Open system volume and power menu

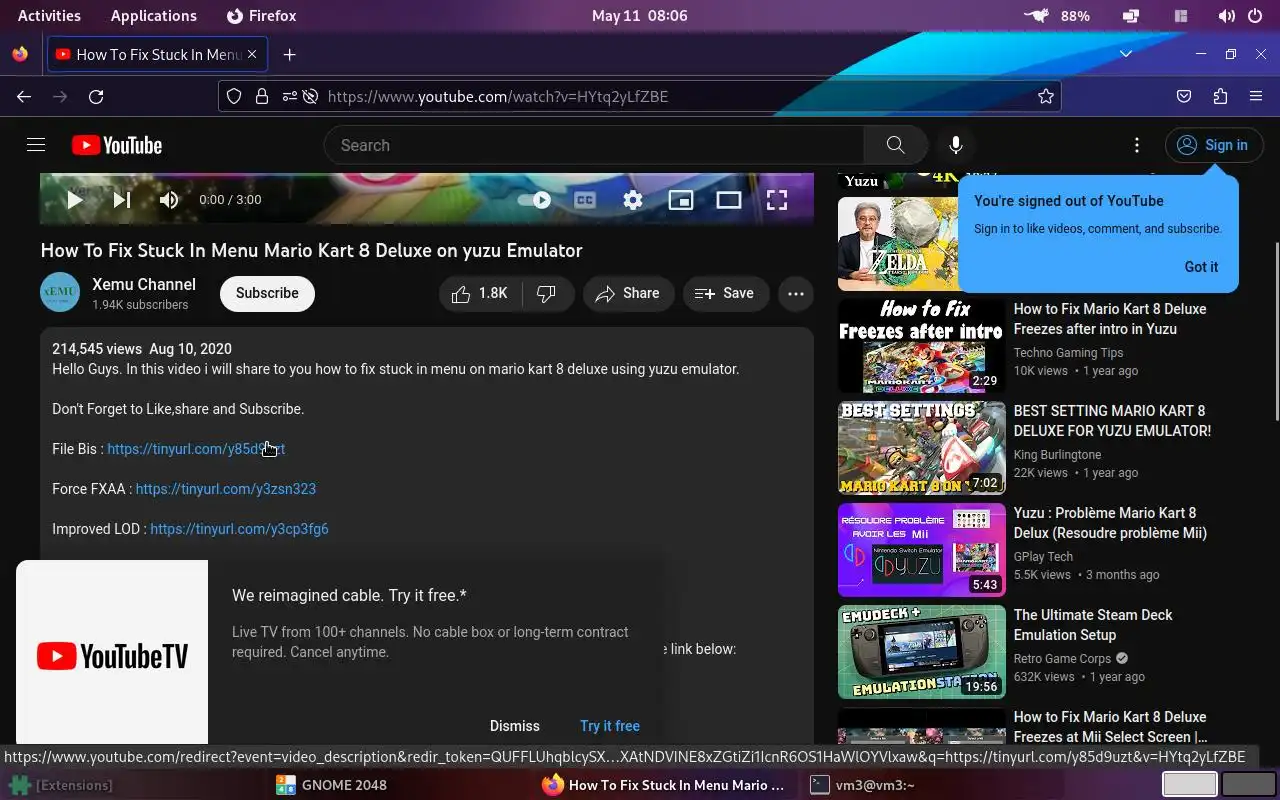1241,16
